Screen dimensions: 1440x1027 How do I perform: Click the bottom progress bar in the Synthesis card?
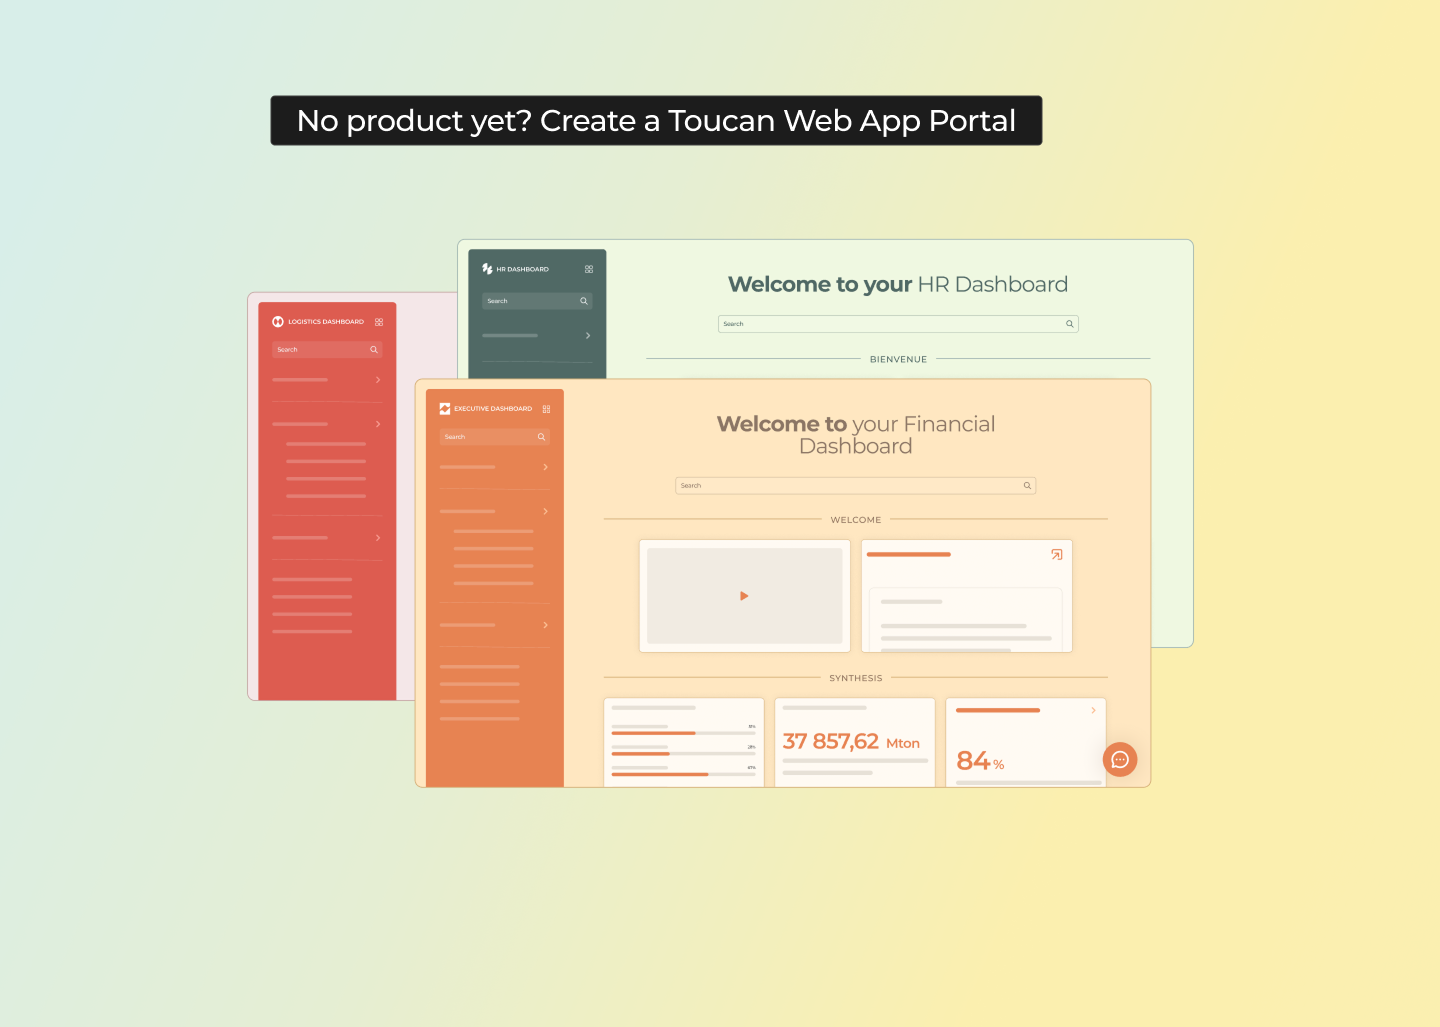(683, 775)
